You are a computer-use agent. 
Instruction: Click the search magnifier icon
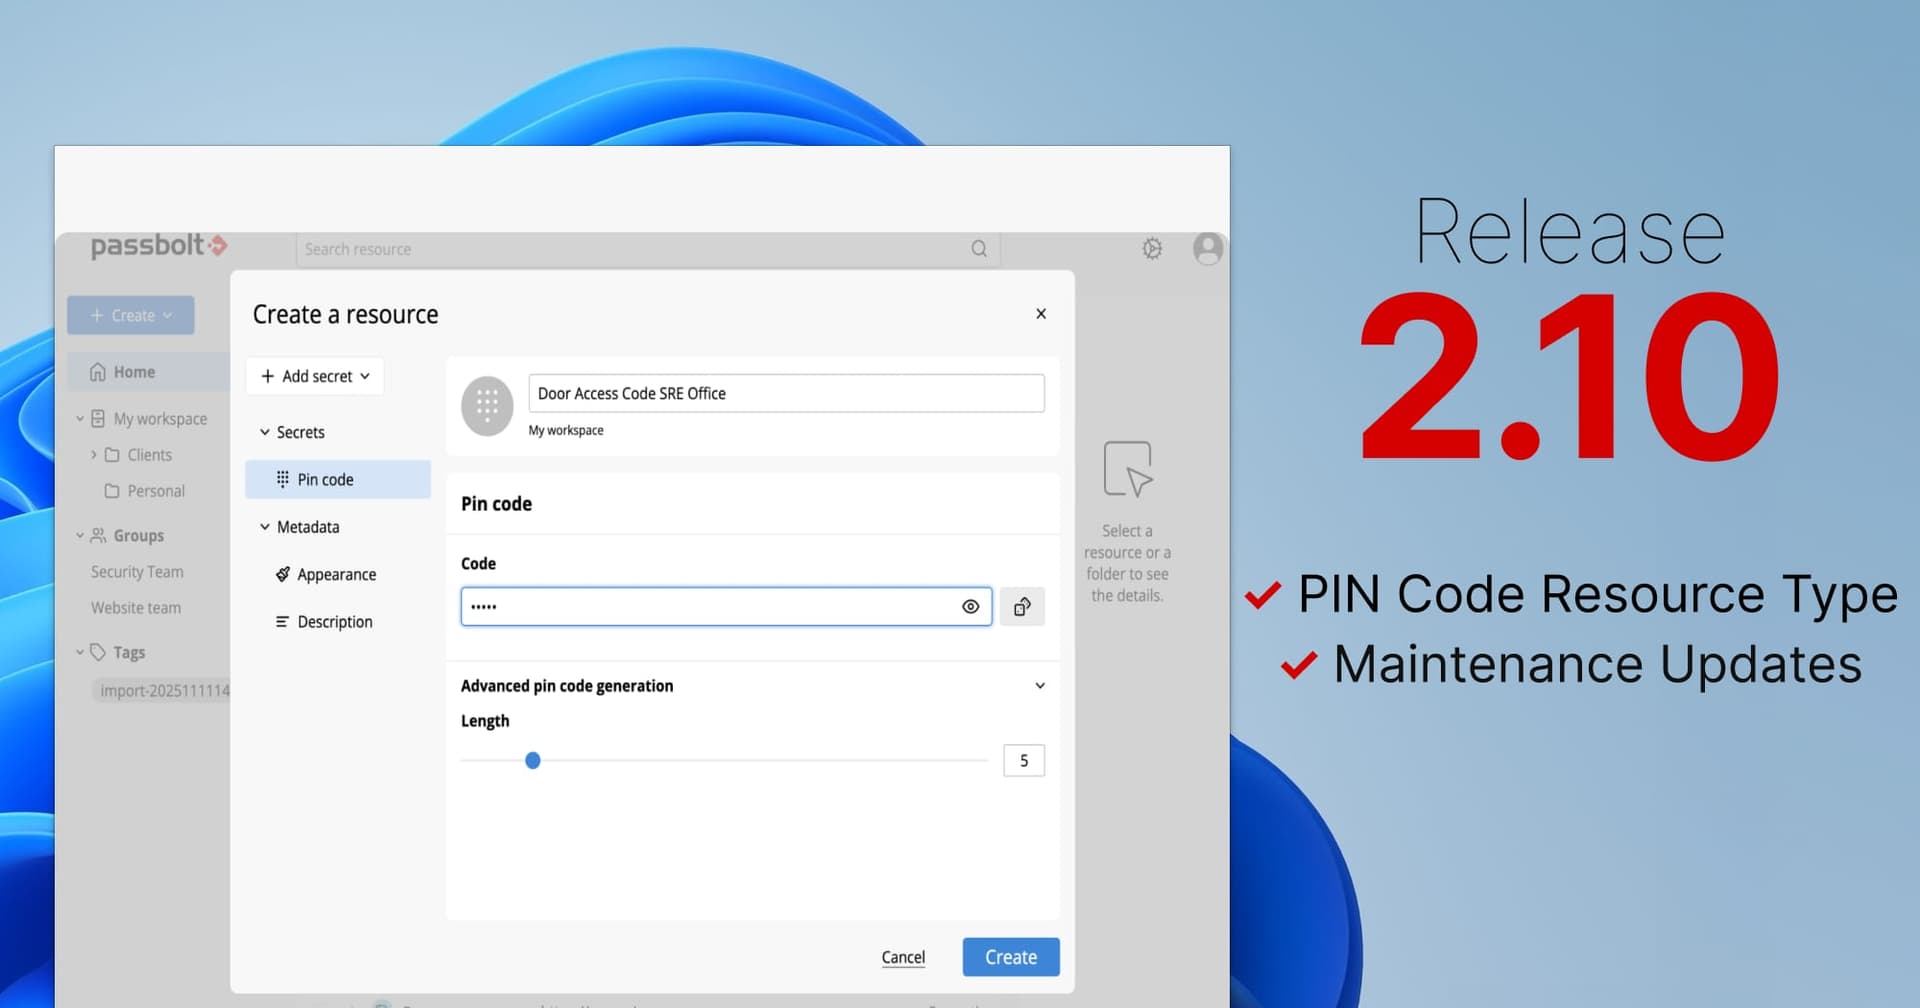(979, 249)
